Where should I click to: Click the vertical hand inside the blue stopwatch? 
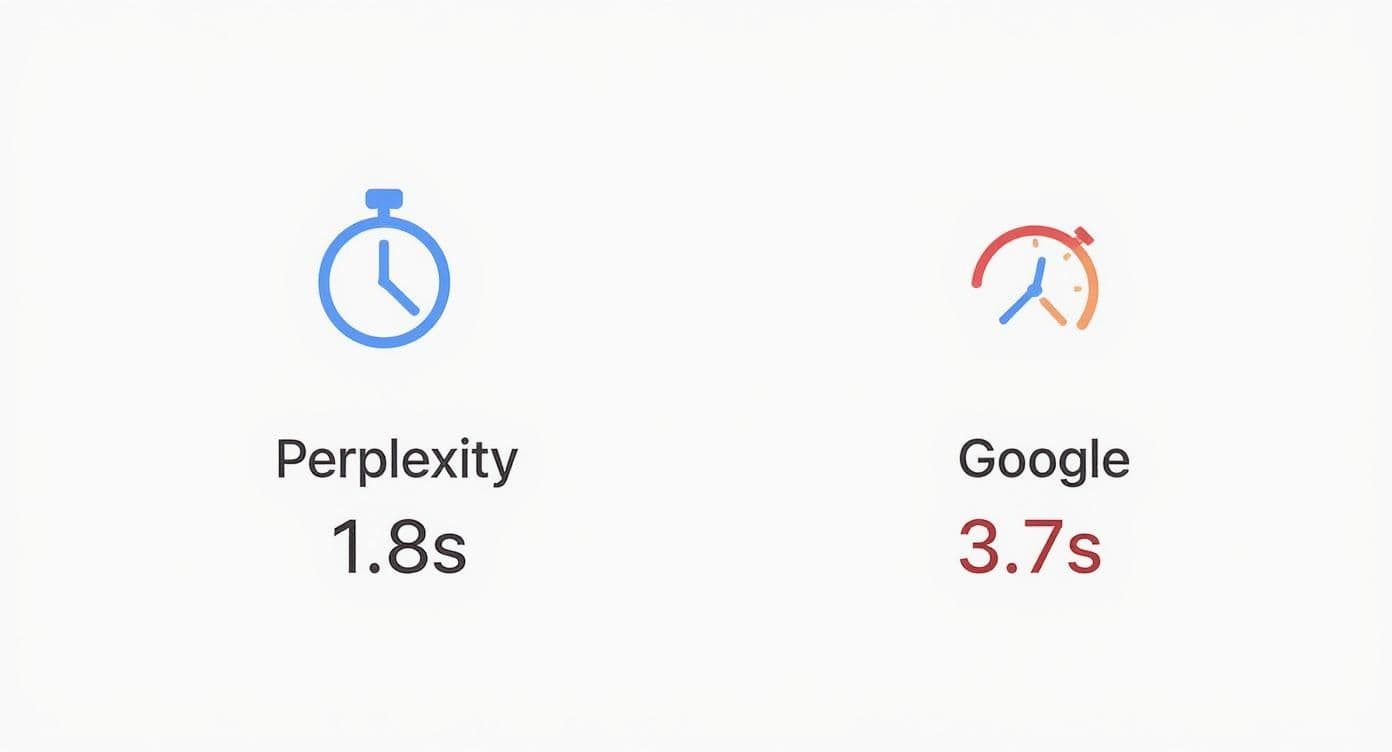coord(383,260)
